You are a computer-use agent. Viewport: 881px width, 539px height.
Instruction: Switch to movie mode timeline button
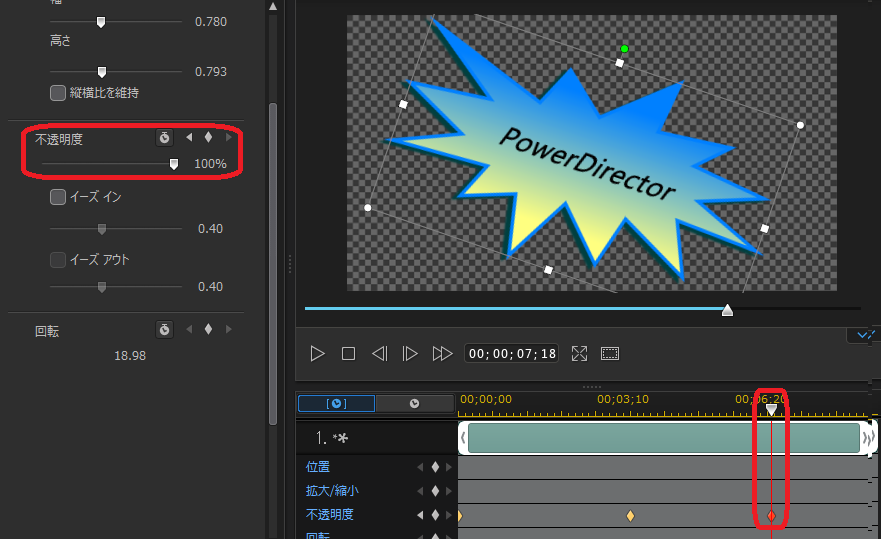coord(415,404)
